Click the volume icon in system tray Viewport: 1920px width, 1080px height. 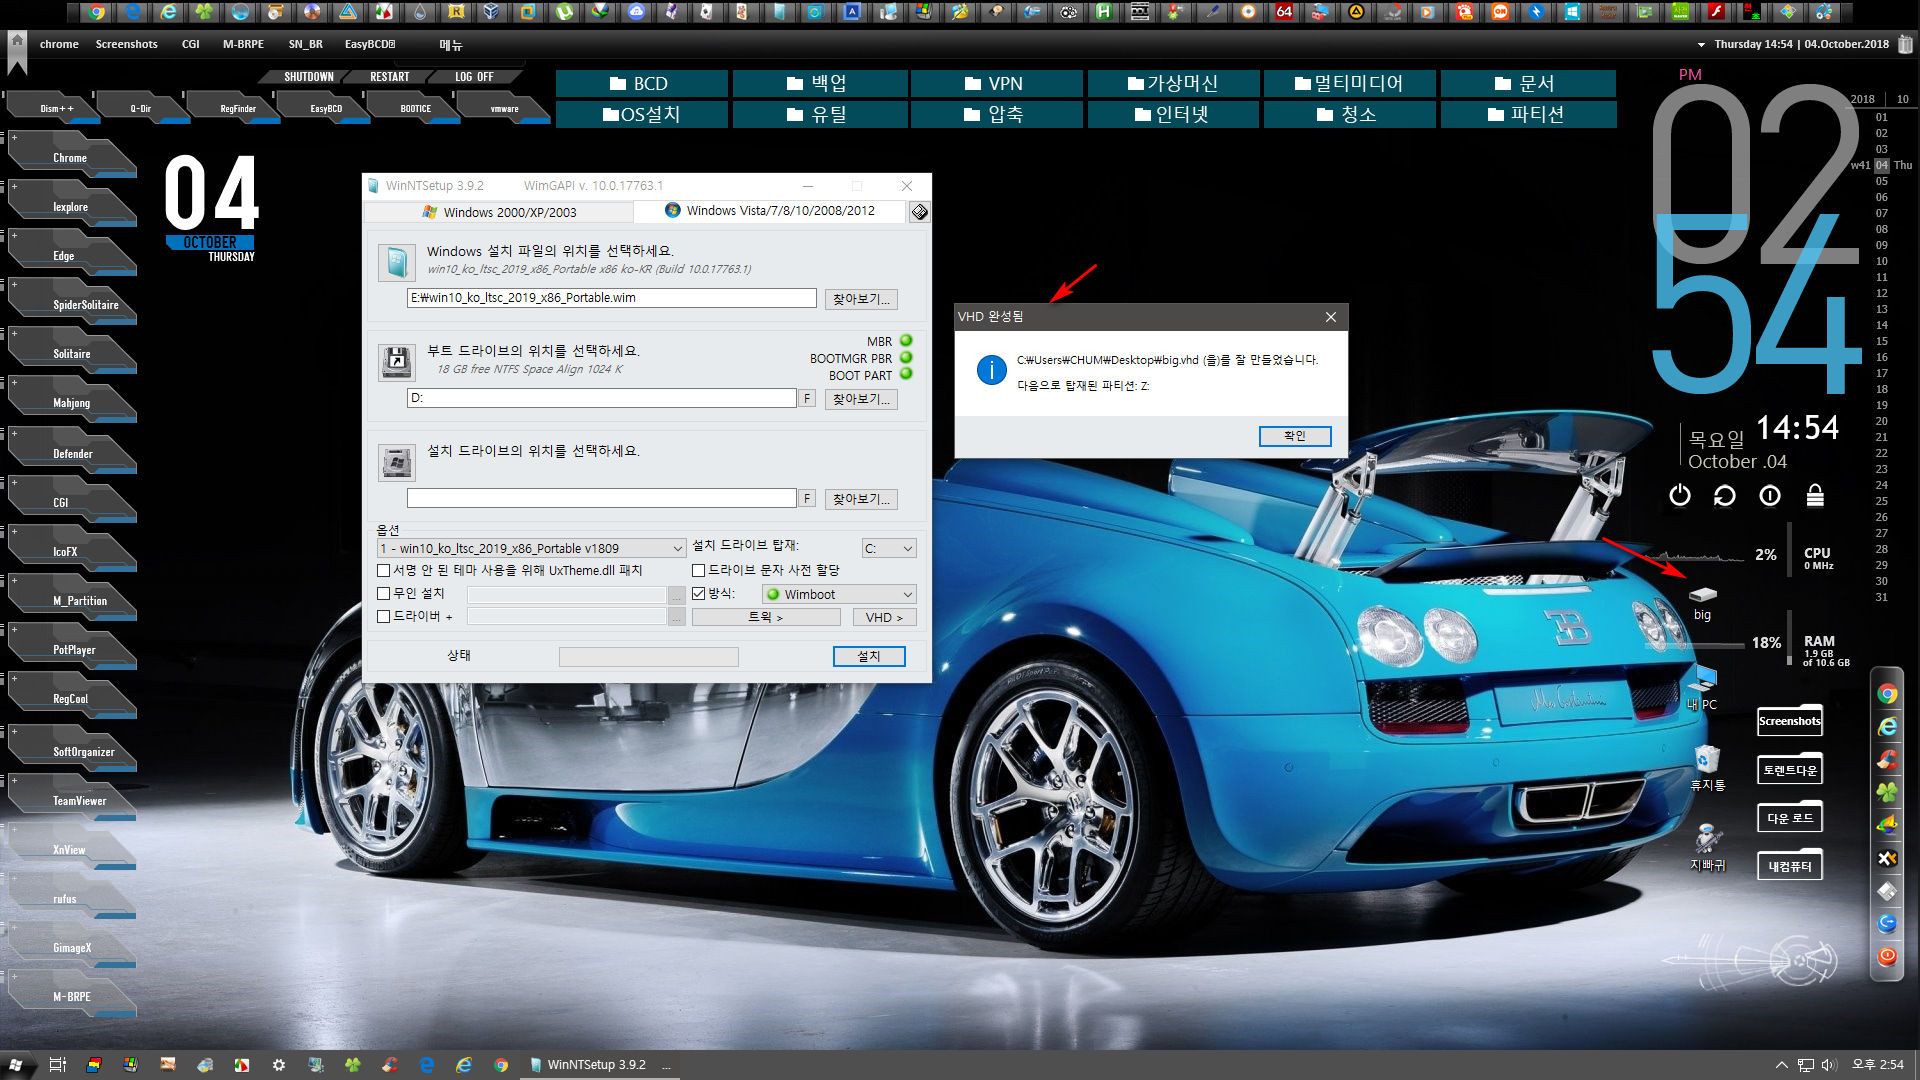tap(1830, 1065)
